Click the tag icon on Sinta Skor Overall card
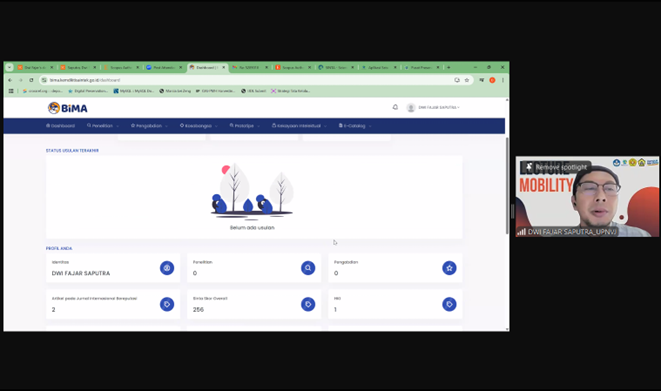The height and width of the screenshot is (391, 661). 308,304
